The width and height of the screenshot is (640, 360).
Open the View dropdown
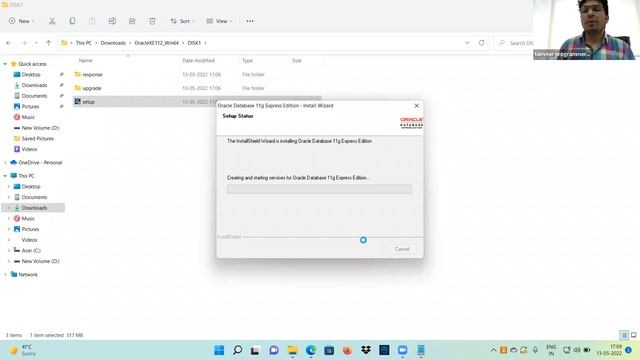[219, 21]
